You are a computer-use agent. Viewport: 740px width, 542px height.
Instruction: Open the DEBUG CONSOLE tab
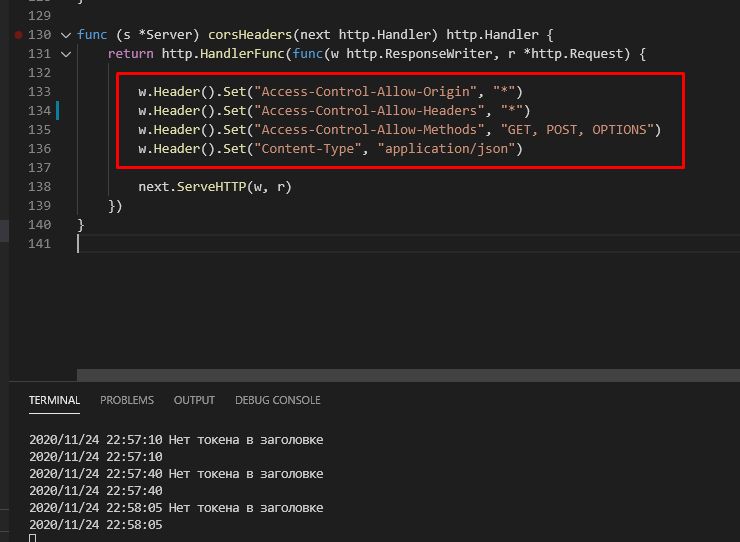click(x=278, y=400)
